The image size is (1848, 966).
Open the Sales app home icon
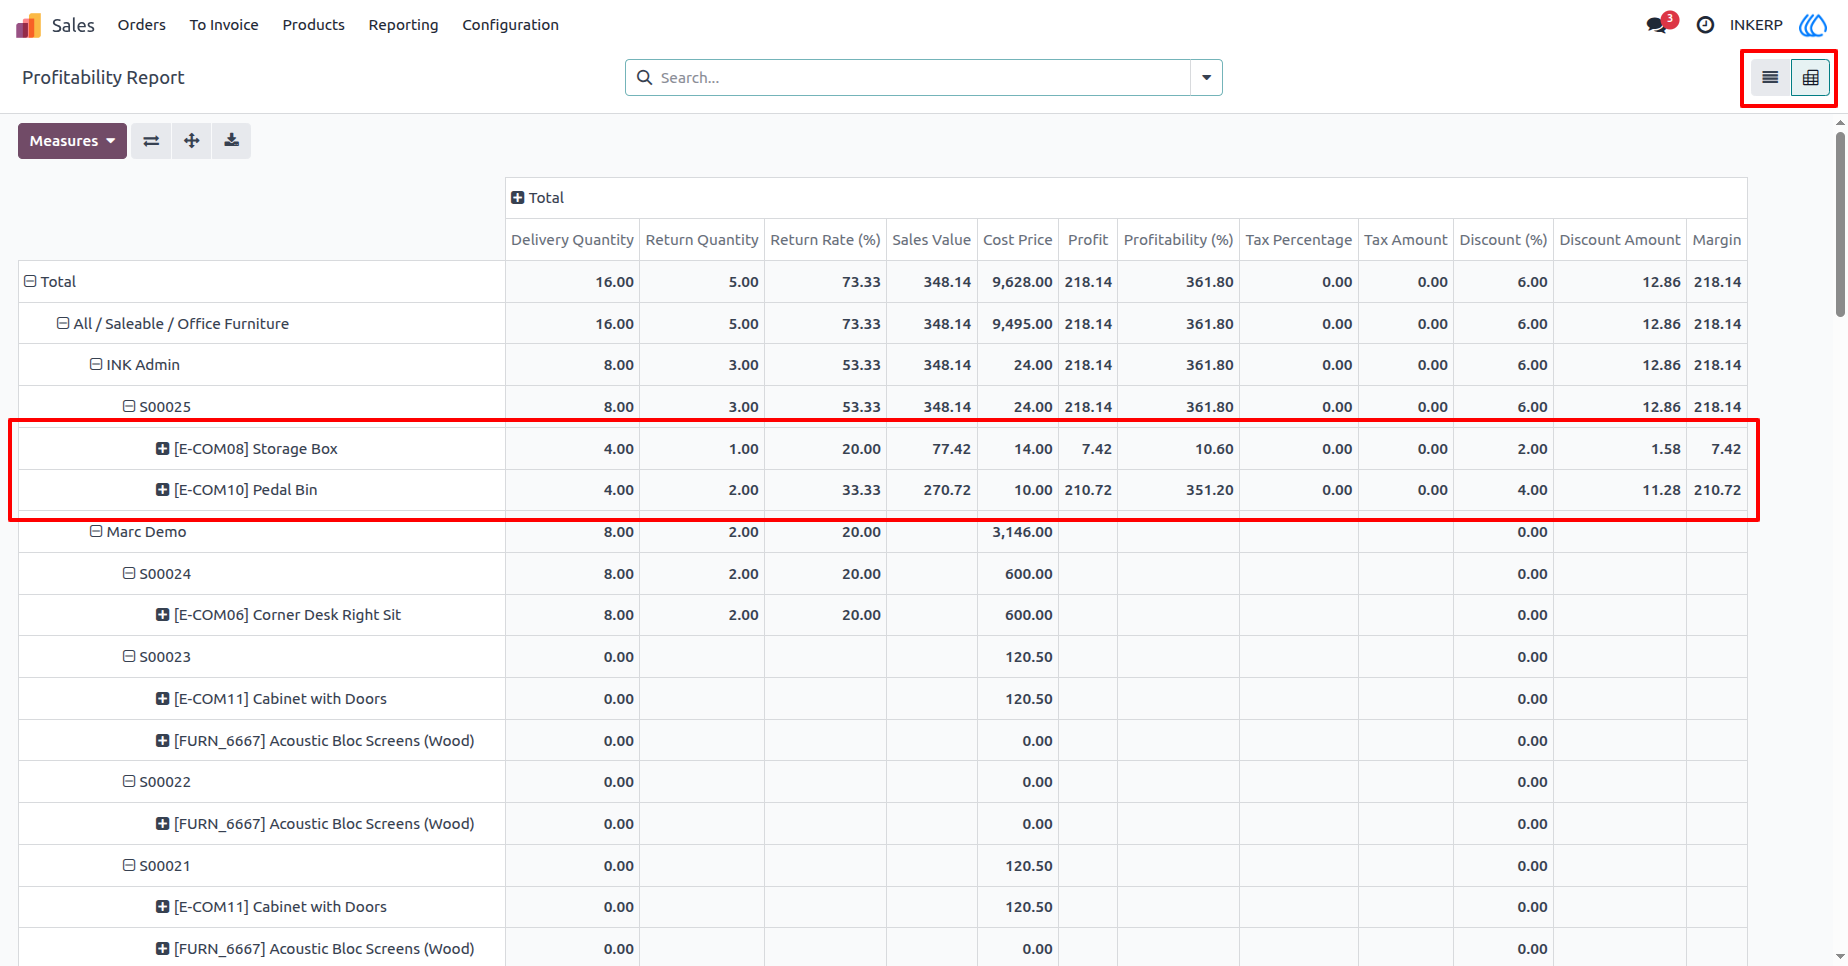click(28, 25)
